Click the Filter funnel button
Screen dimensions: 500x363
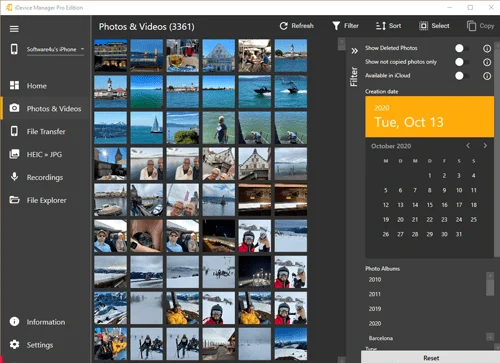tap(345, 26)
